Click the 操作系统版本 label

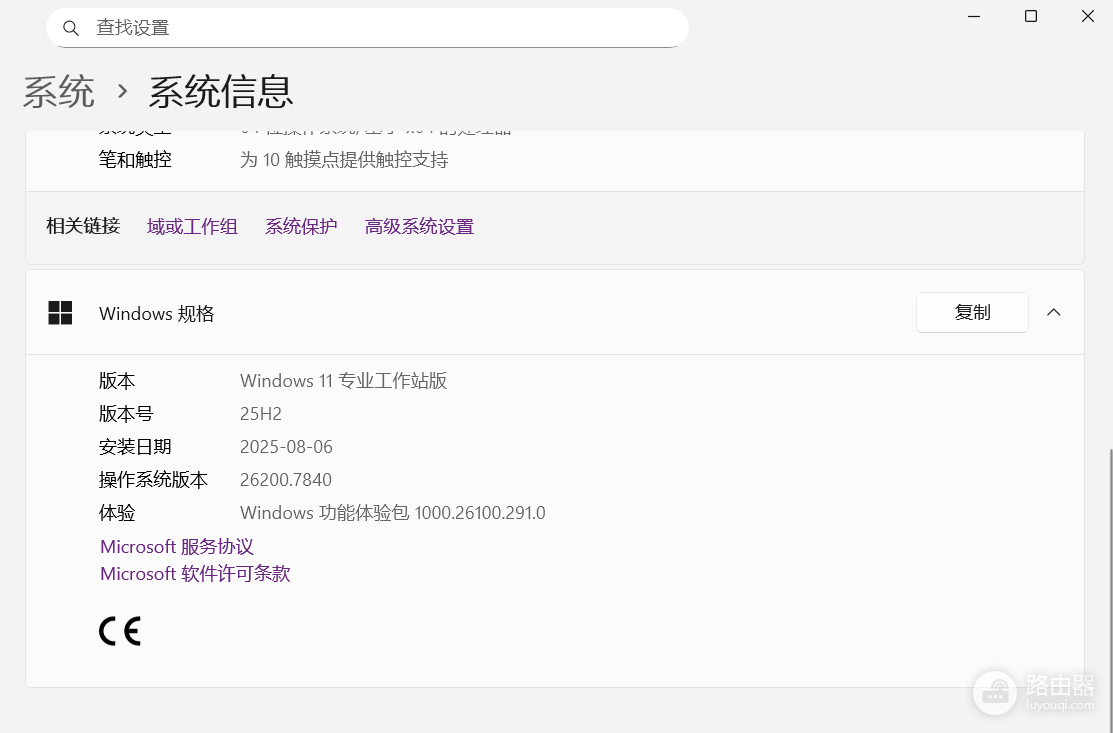(153, 480)
